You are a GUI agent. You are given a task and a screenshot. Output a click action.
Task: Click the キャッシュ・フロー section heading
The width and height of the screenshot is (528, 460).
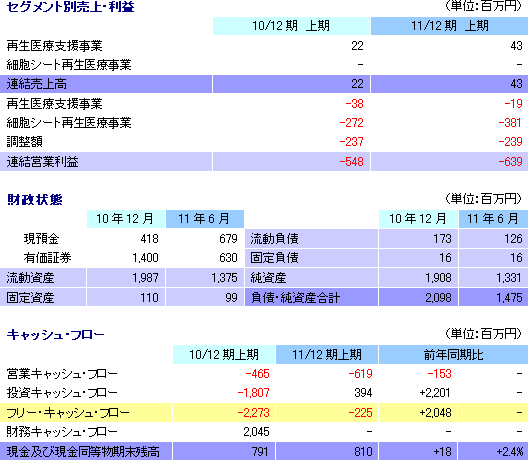click(x=56, y=335)
